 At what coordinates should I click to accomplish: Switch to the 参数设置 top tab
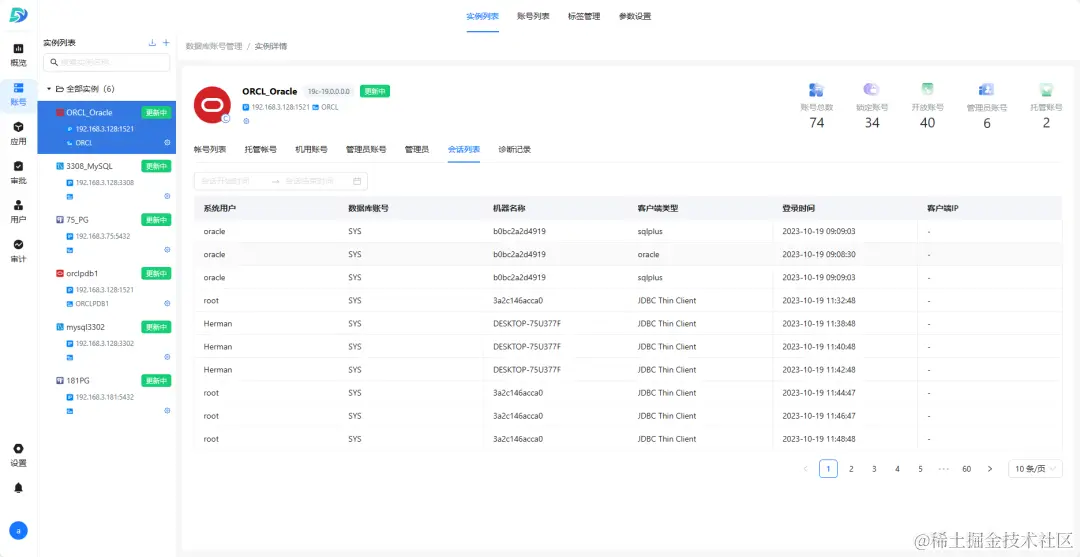coord(634,17)
